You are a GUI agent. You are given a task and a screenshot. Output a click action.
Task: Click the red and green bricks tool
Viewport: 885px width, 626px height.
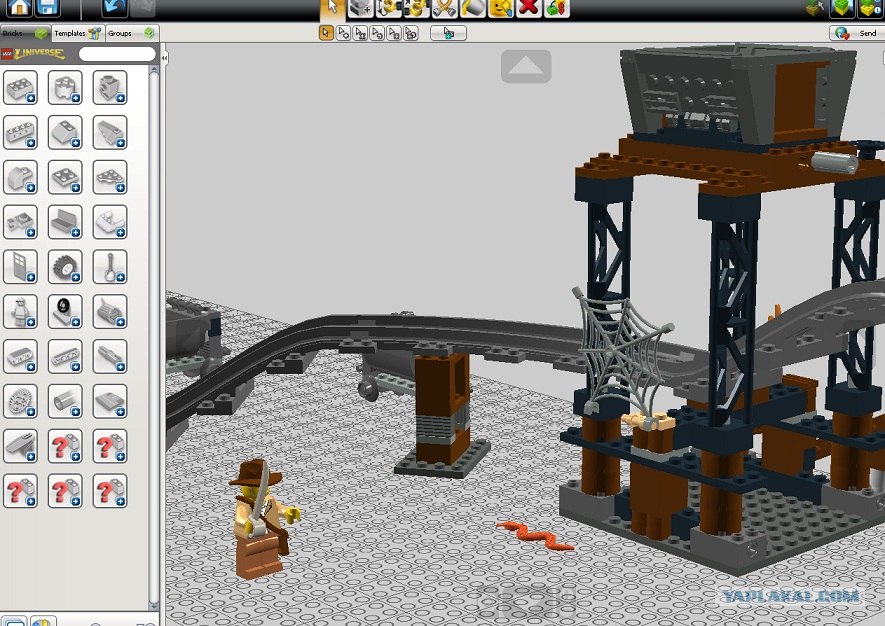coord(557,8)
